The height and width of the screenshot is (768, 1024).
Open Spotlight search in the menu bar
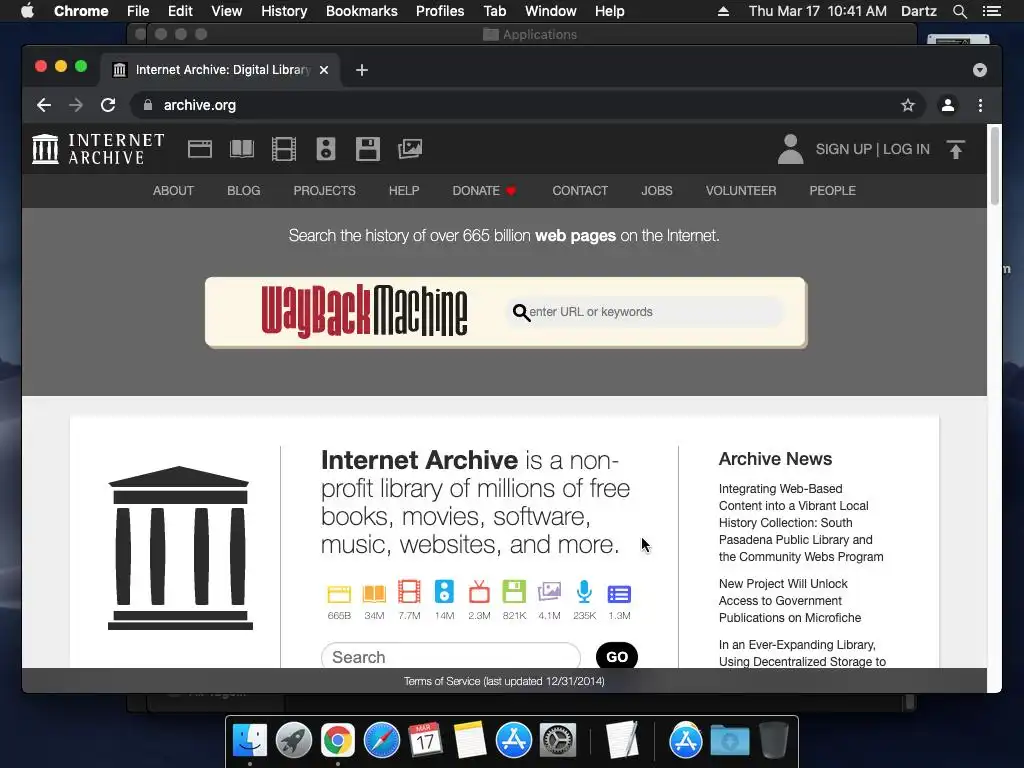[959, 11]
